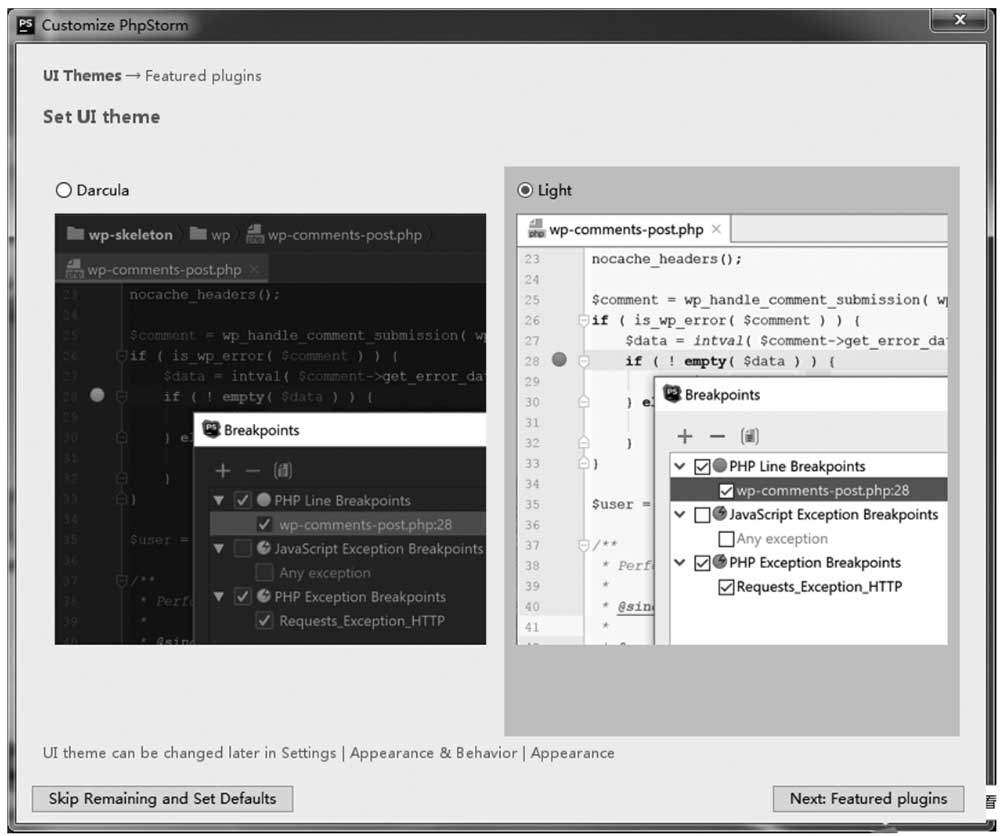Click remove breakpoint minus in Light preview

[717, 436]
